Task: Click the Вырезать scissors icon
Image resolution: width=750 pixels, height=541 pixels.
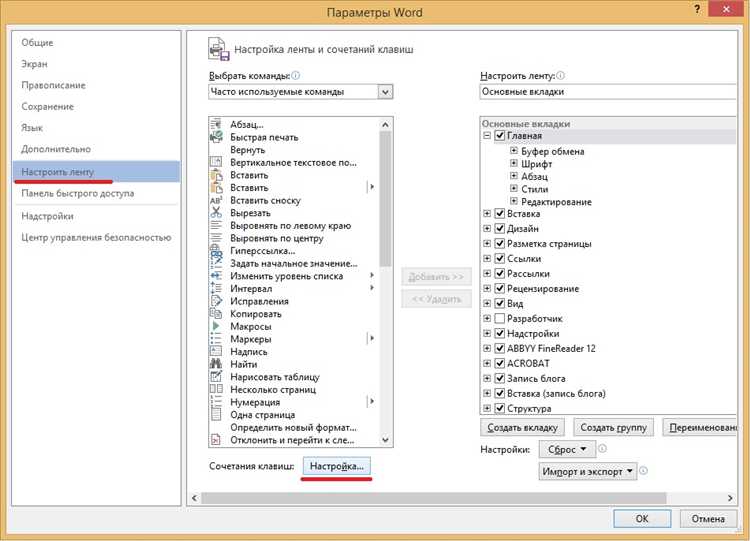Action: point(216,212)
